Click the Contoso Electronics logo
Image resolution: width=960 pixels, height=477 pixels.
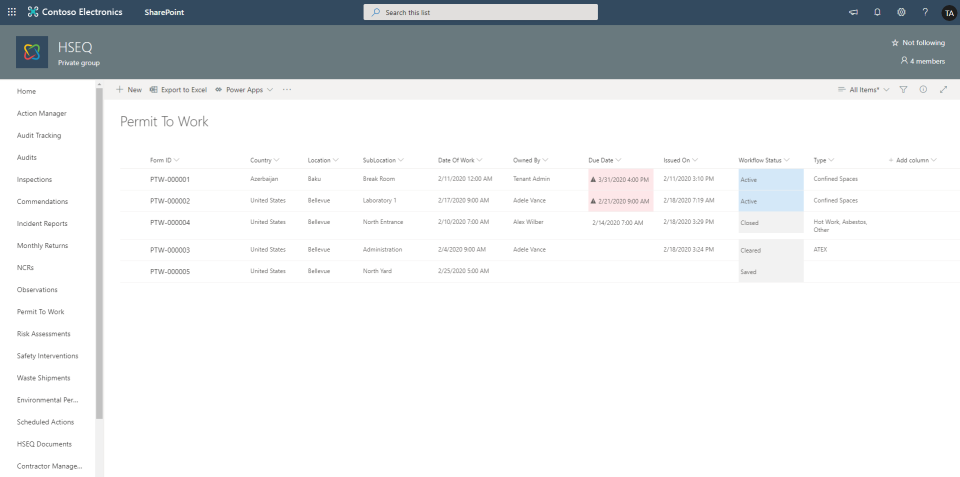click(75, 12)
